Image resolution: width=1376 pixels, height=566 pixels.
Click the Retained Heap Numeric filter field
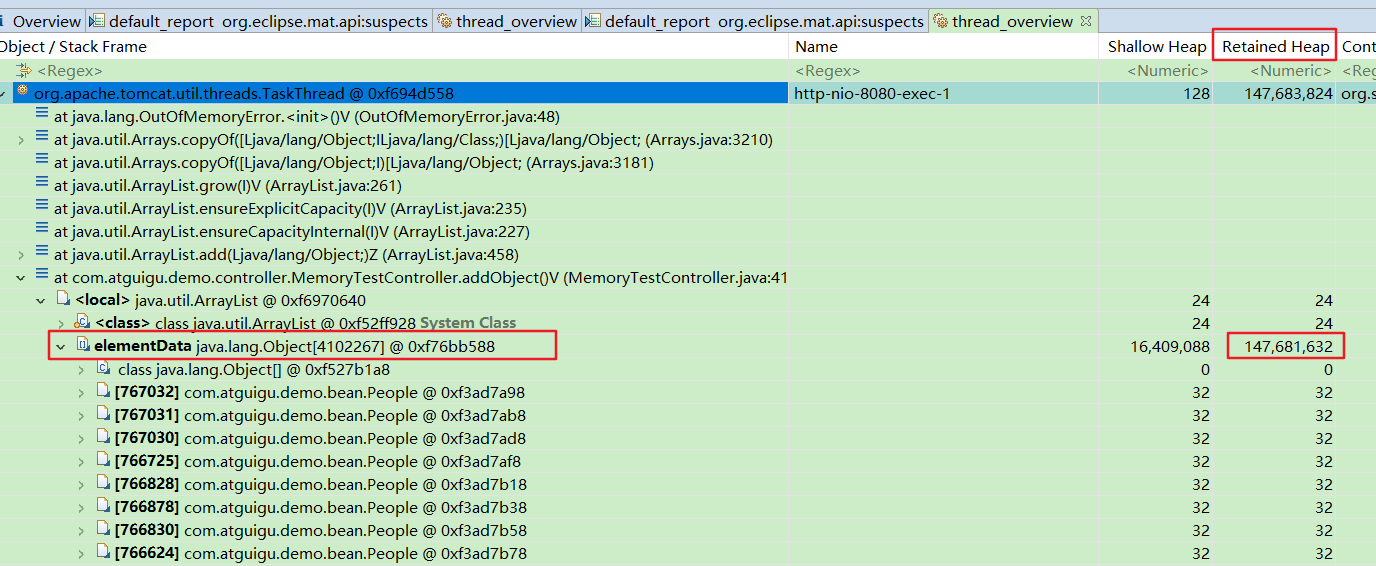pyautogui.click(x=1276, y=71)
